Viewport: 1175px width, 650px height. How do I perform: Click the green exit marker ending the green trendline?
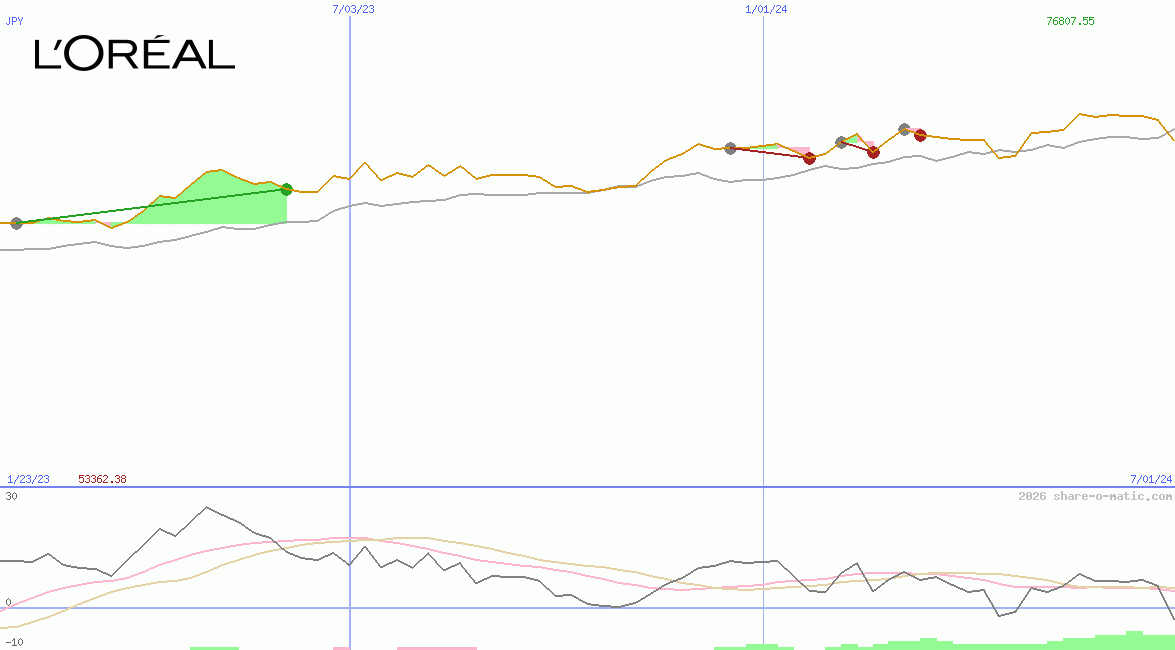pos(287,189)
